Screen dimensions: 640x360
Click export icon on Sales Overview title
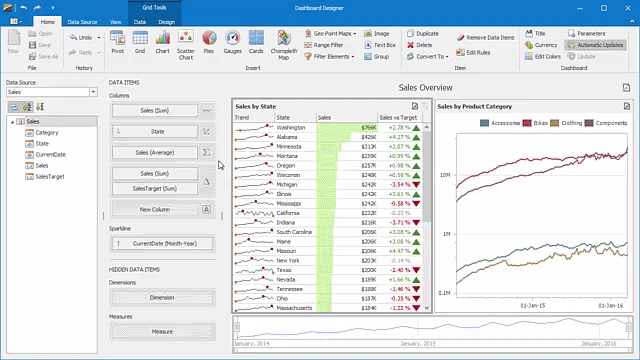[627, 87]
